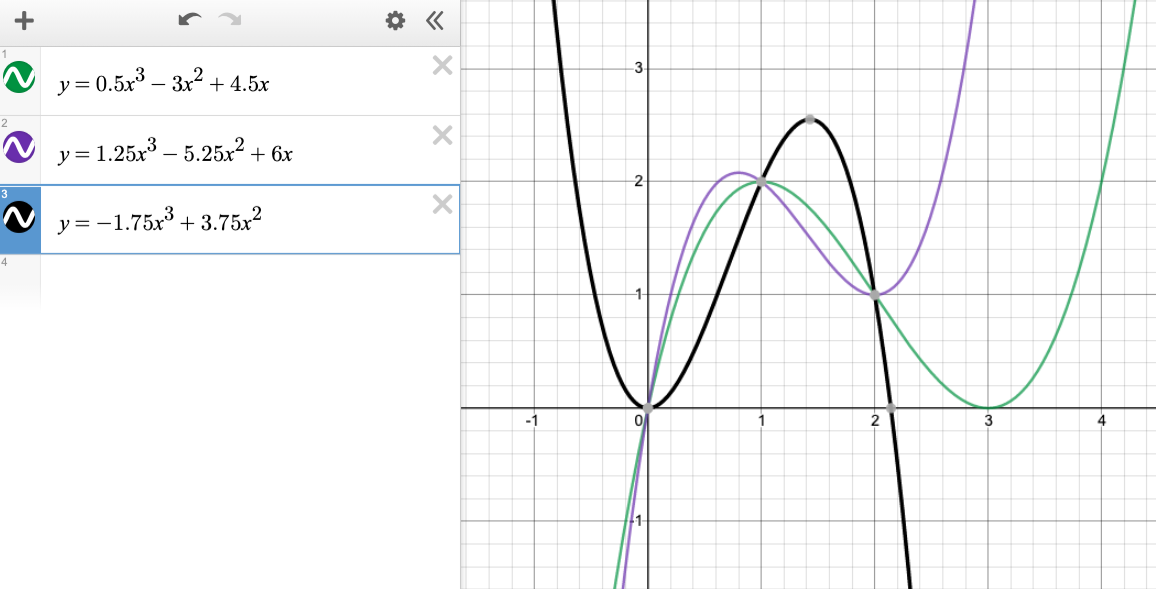This screenshot has width=1156, height=589.
Task: Collapse the expression list panel
Action: tap(434, 21)
